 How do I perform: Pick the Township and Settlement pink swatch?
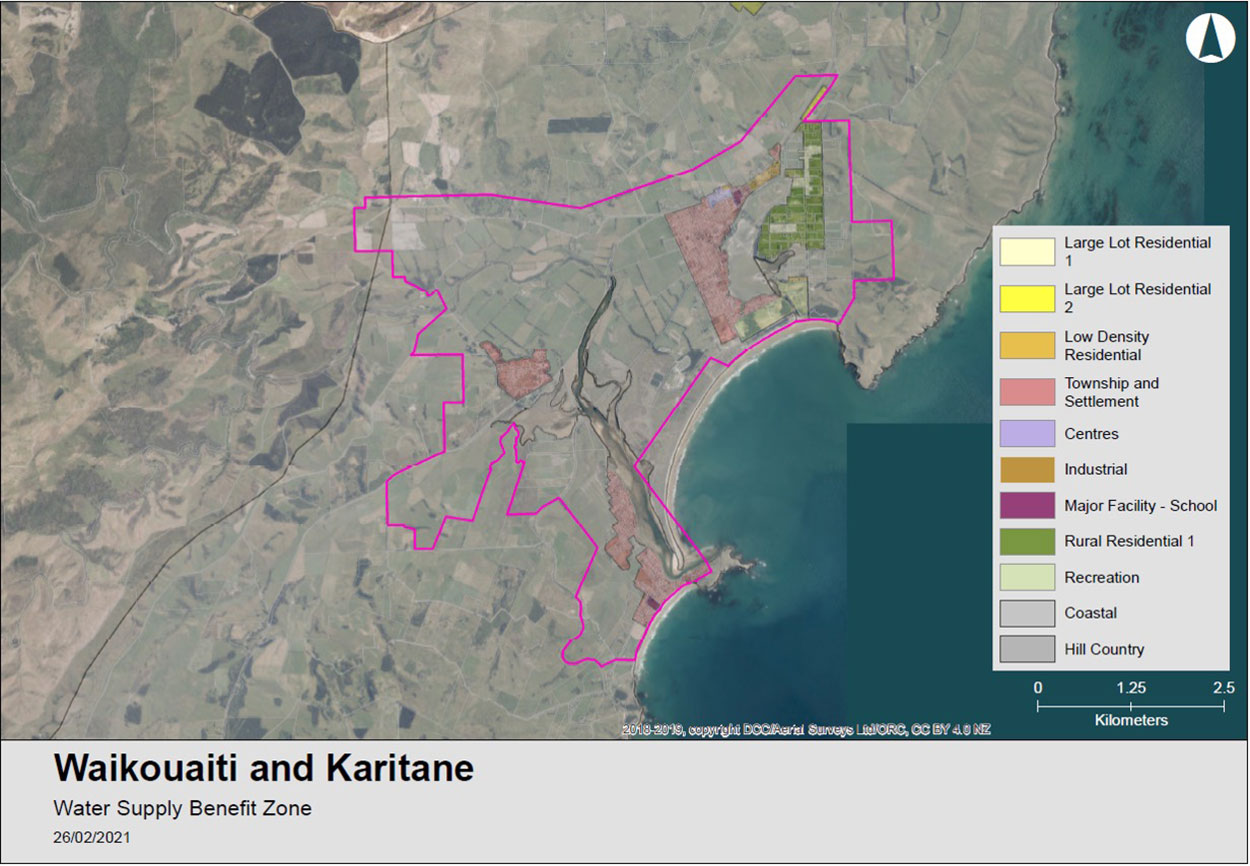point(1027,392)
